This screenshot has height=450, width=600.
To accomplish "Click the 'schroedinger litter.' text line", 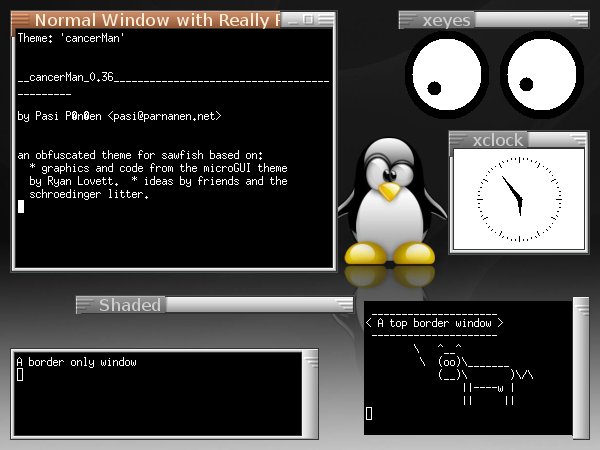I will (x=89, y=194).
